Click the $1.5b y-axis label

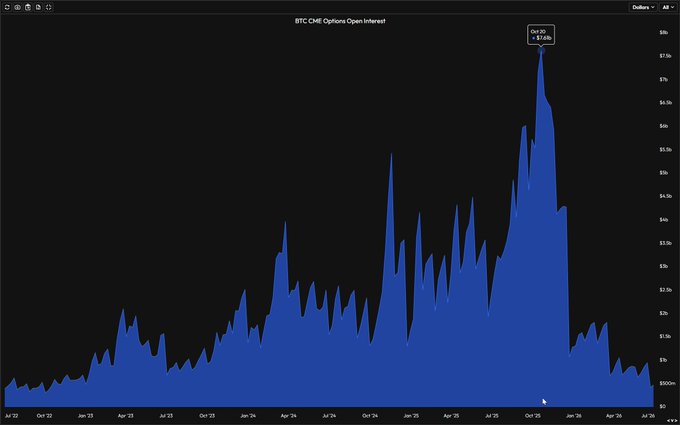(665, 337)
